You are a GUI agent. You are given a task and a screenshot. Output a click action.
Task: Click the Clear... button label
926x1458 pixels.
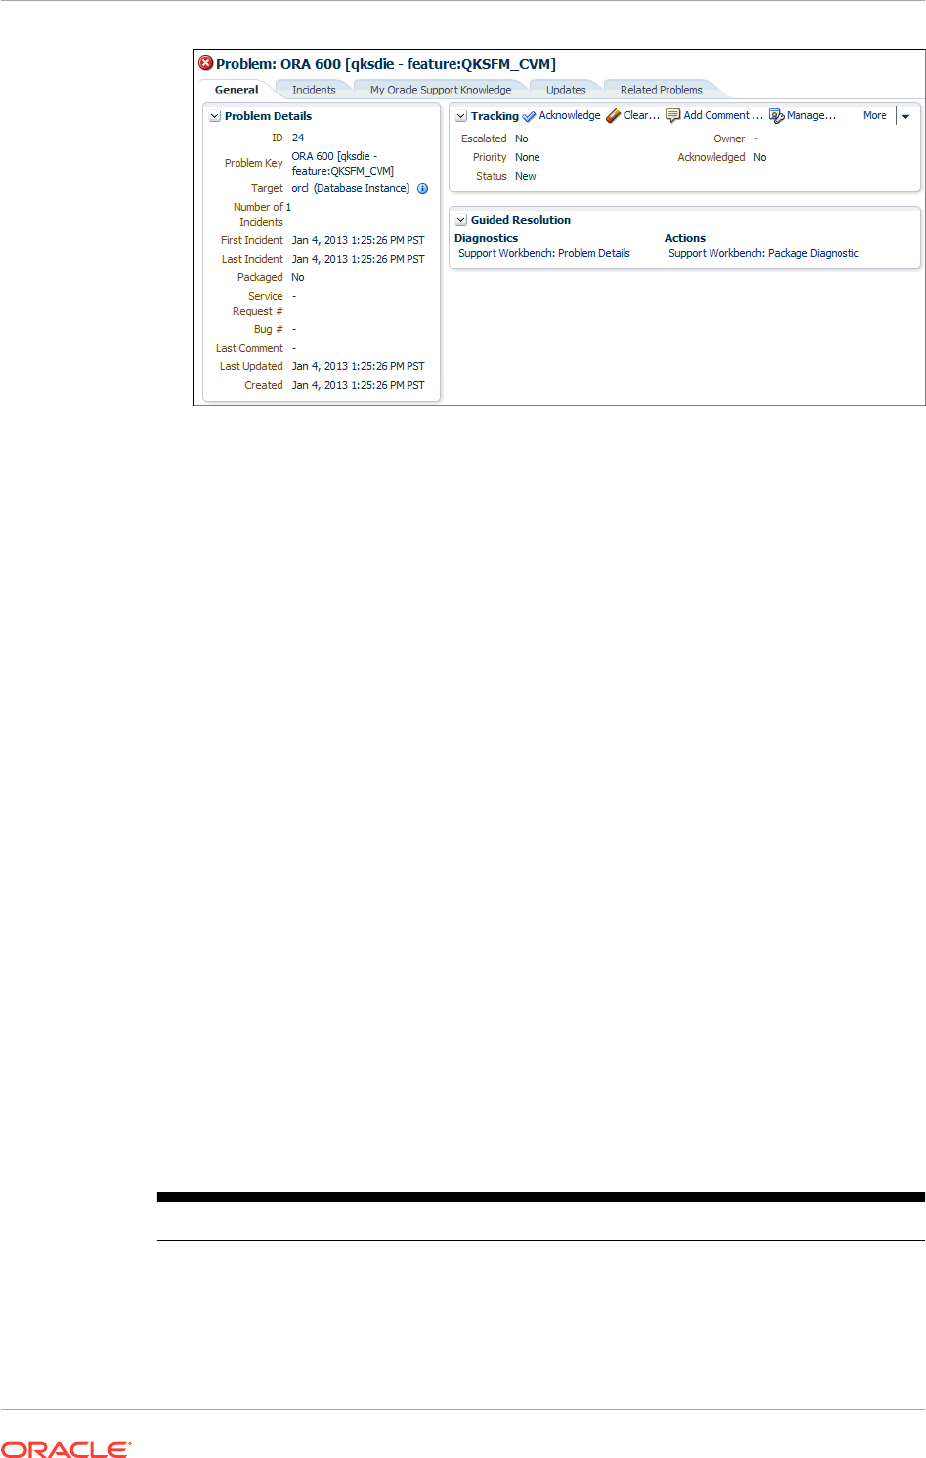(641, 115)
